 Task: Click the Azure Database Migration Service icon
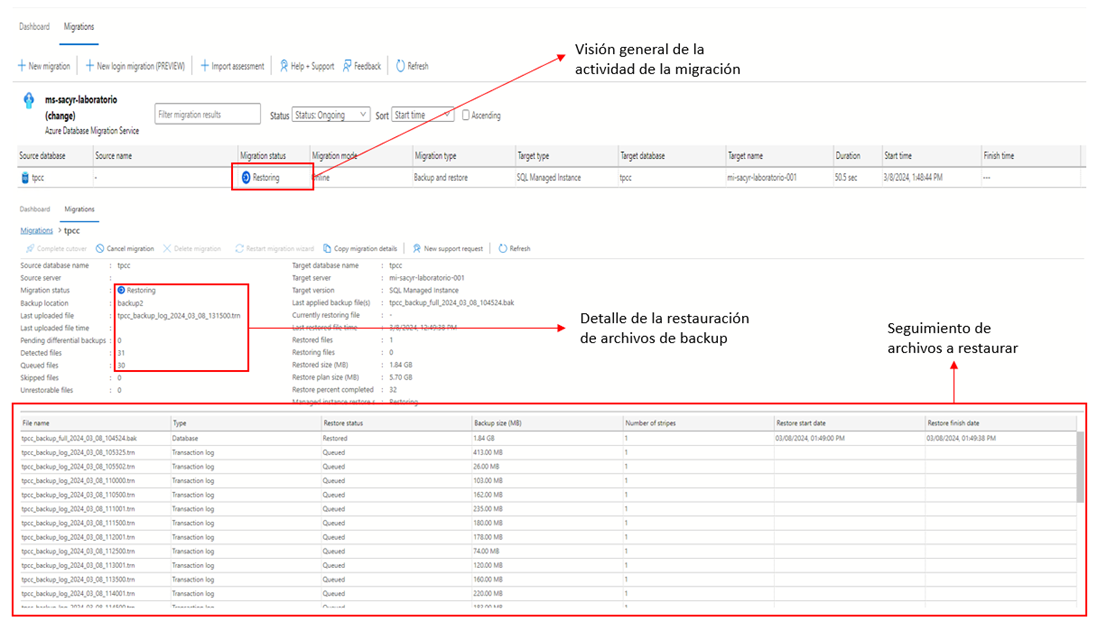[29, 100]
